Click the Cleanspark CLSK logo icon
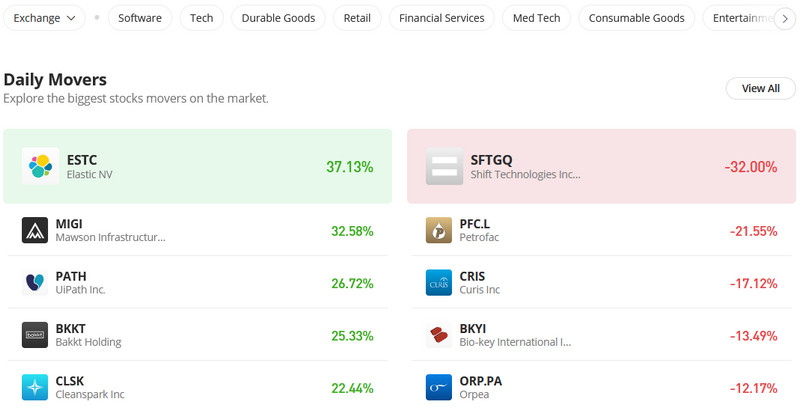 click(35, 387)
